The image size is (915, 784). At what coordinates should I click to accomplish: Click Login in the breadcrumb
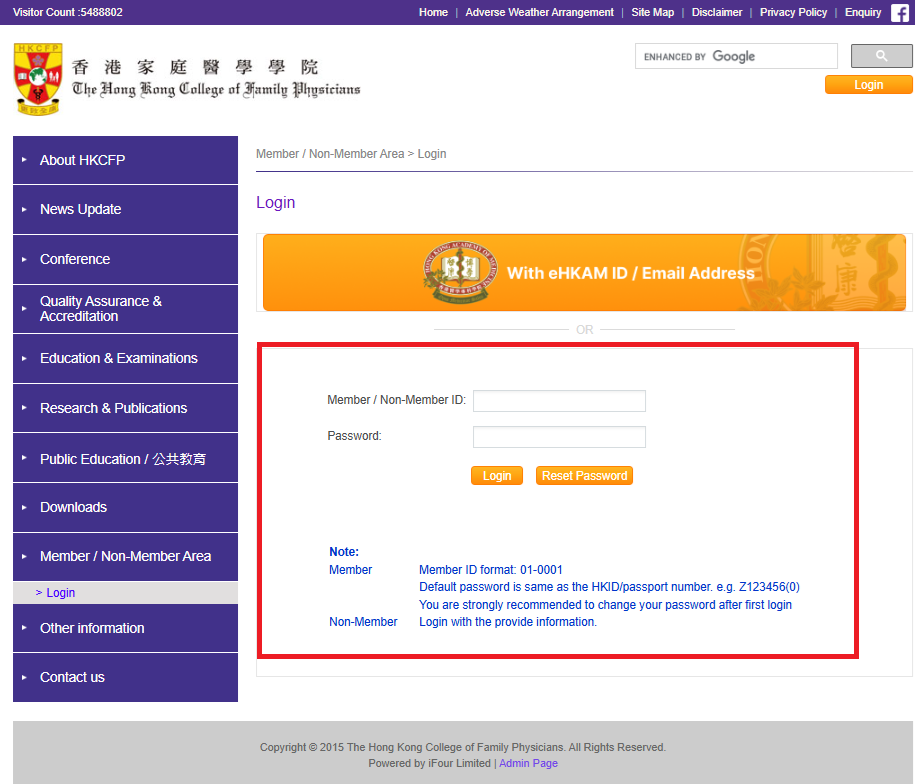click(x=432, y=154)
